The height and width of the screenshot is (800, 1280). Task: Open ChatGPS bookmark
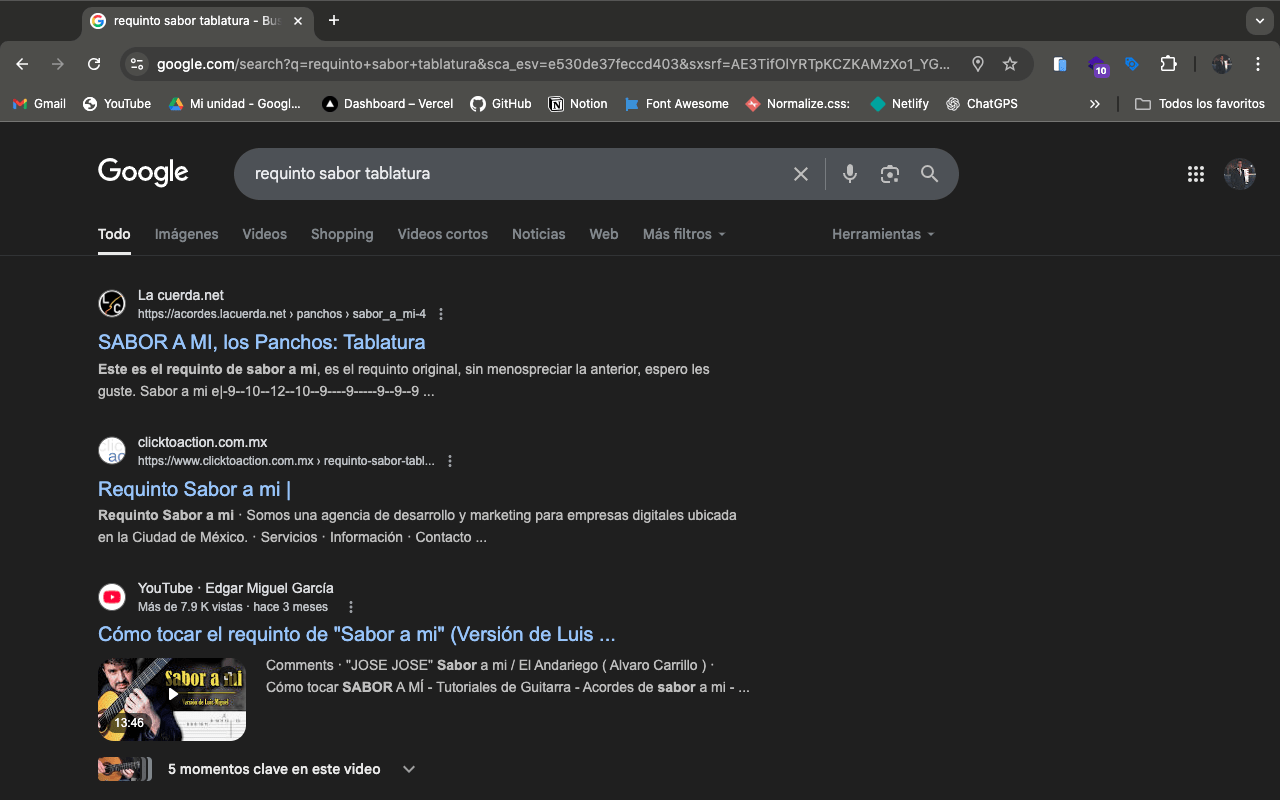pyautogui.click(x=981, y=104)
